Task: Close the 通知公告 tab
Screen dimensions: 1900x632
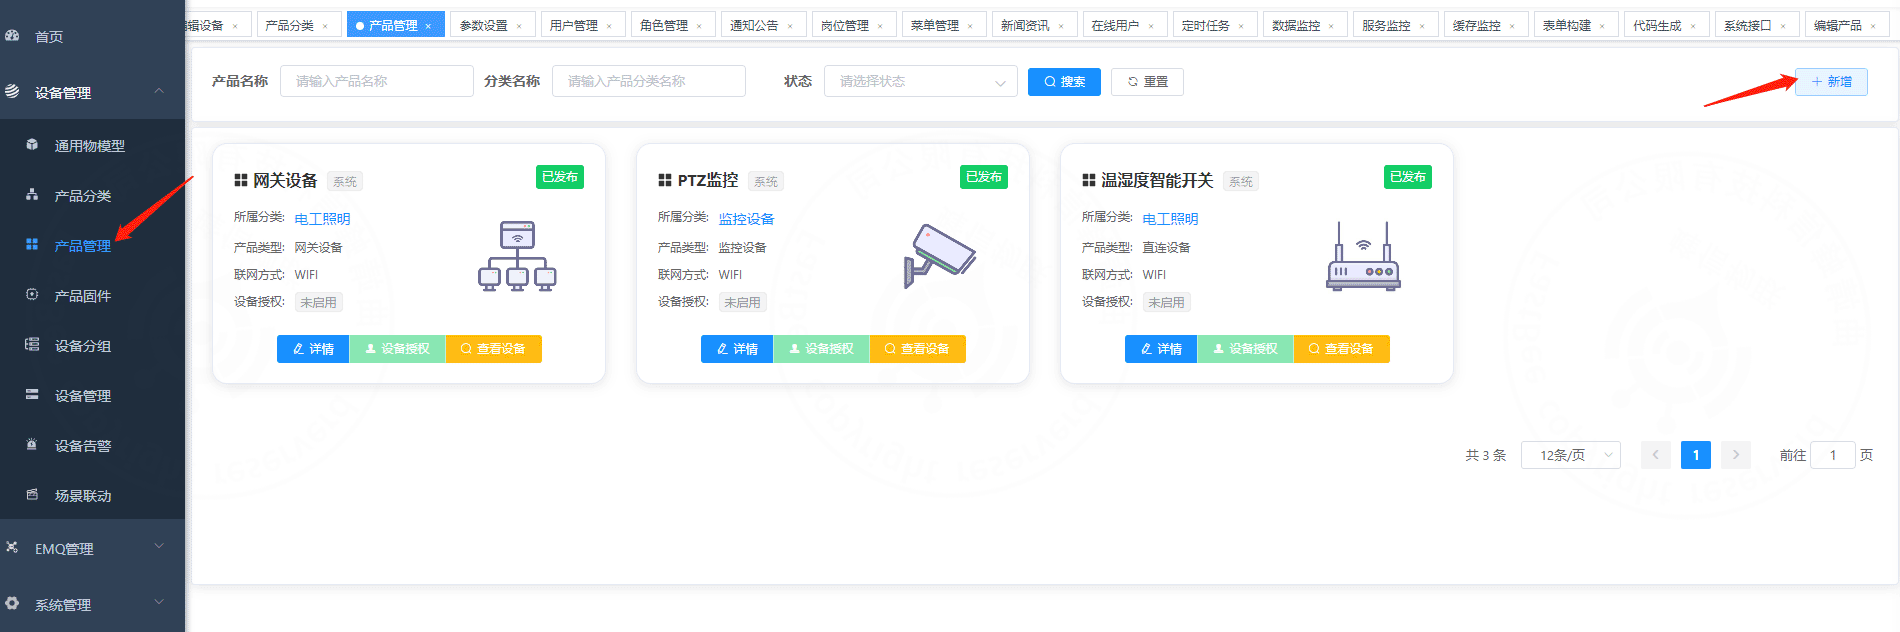Action: [x=790, y=26]
